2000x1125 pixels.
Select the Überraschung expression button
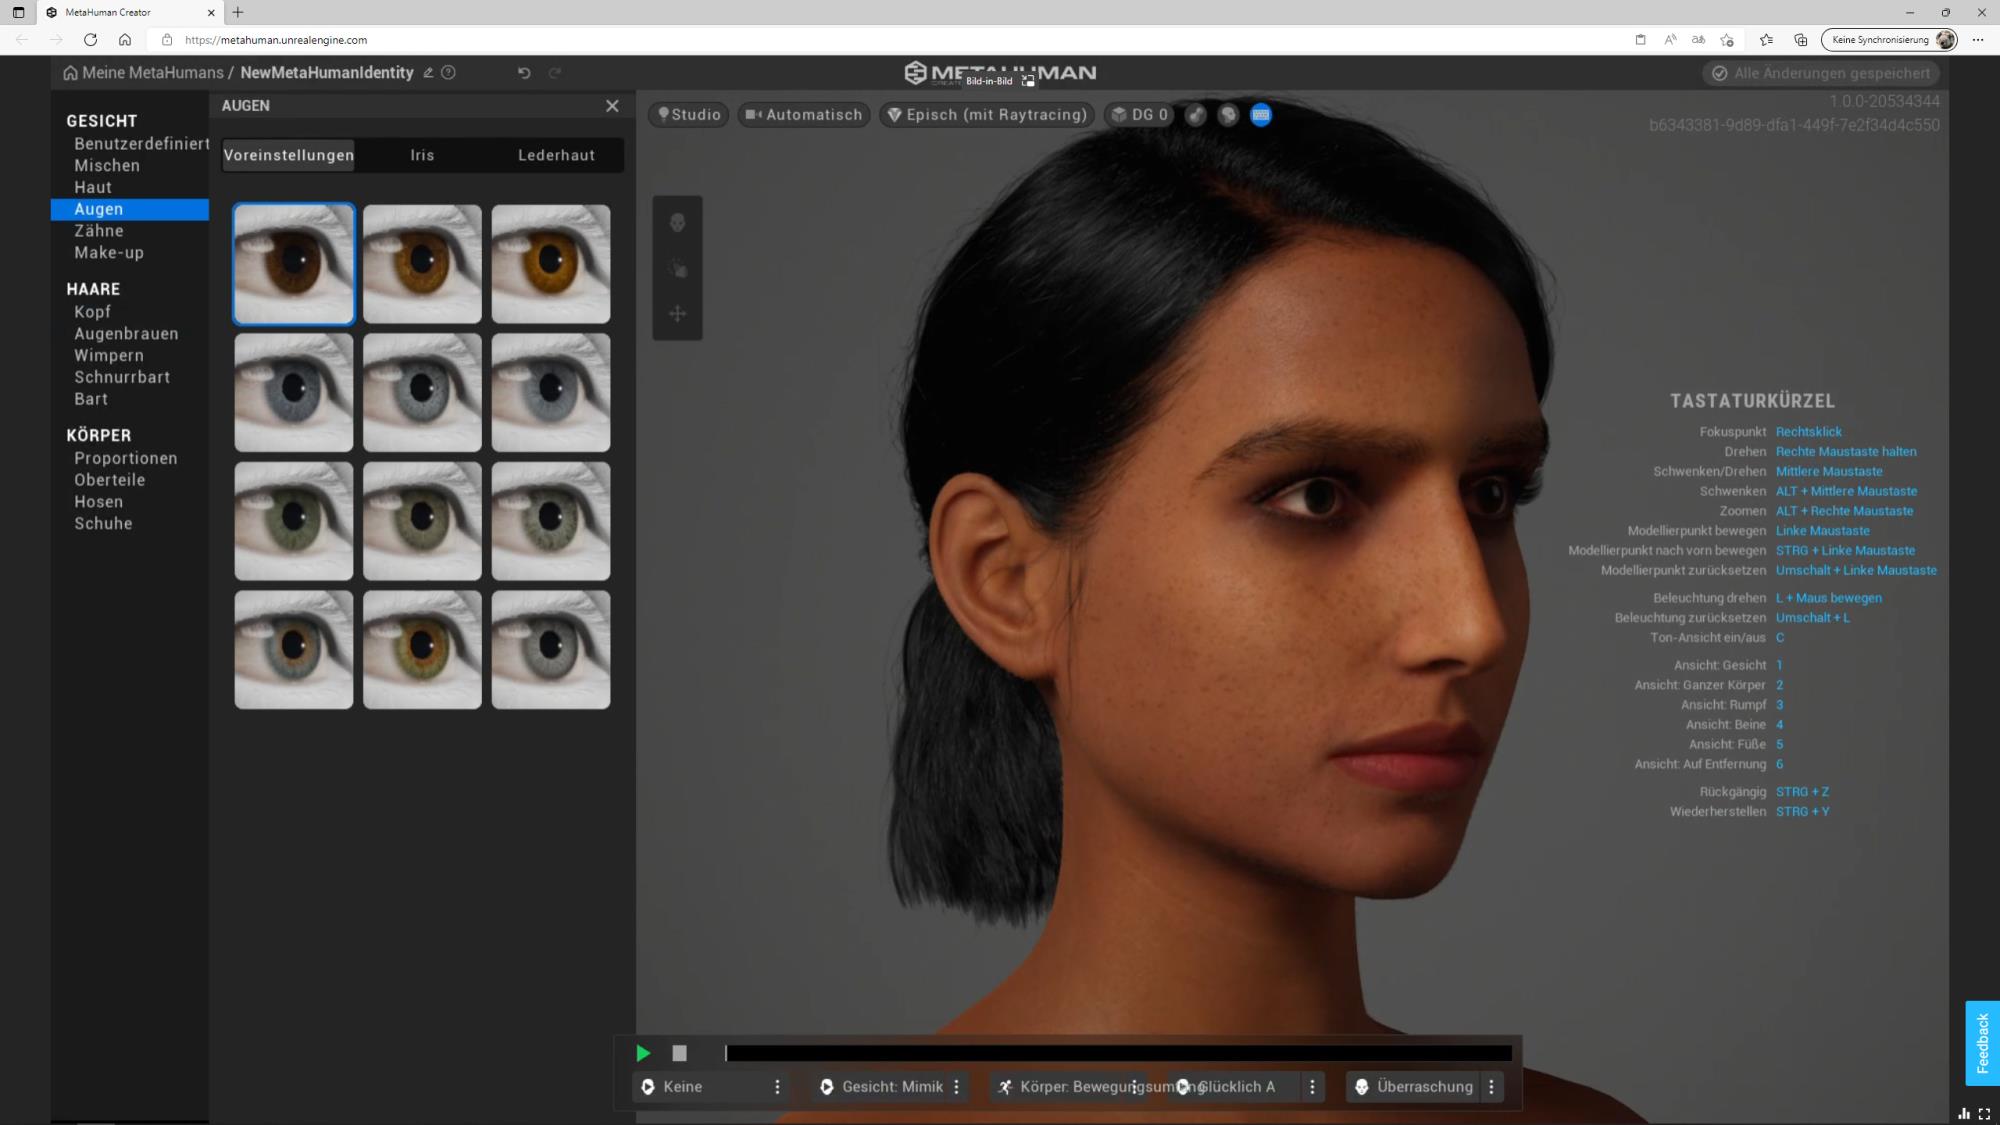[1413, 1087]
